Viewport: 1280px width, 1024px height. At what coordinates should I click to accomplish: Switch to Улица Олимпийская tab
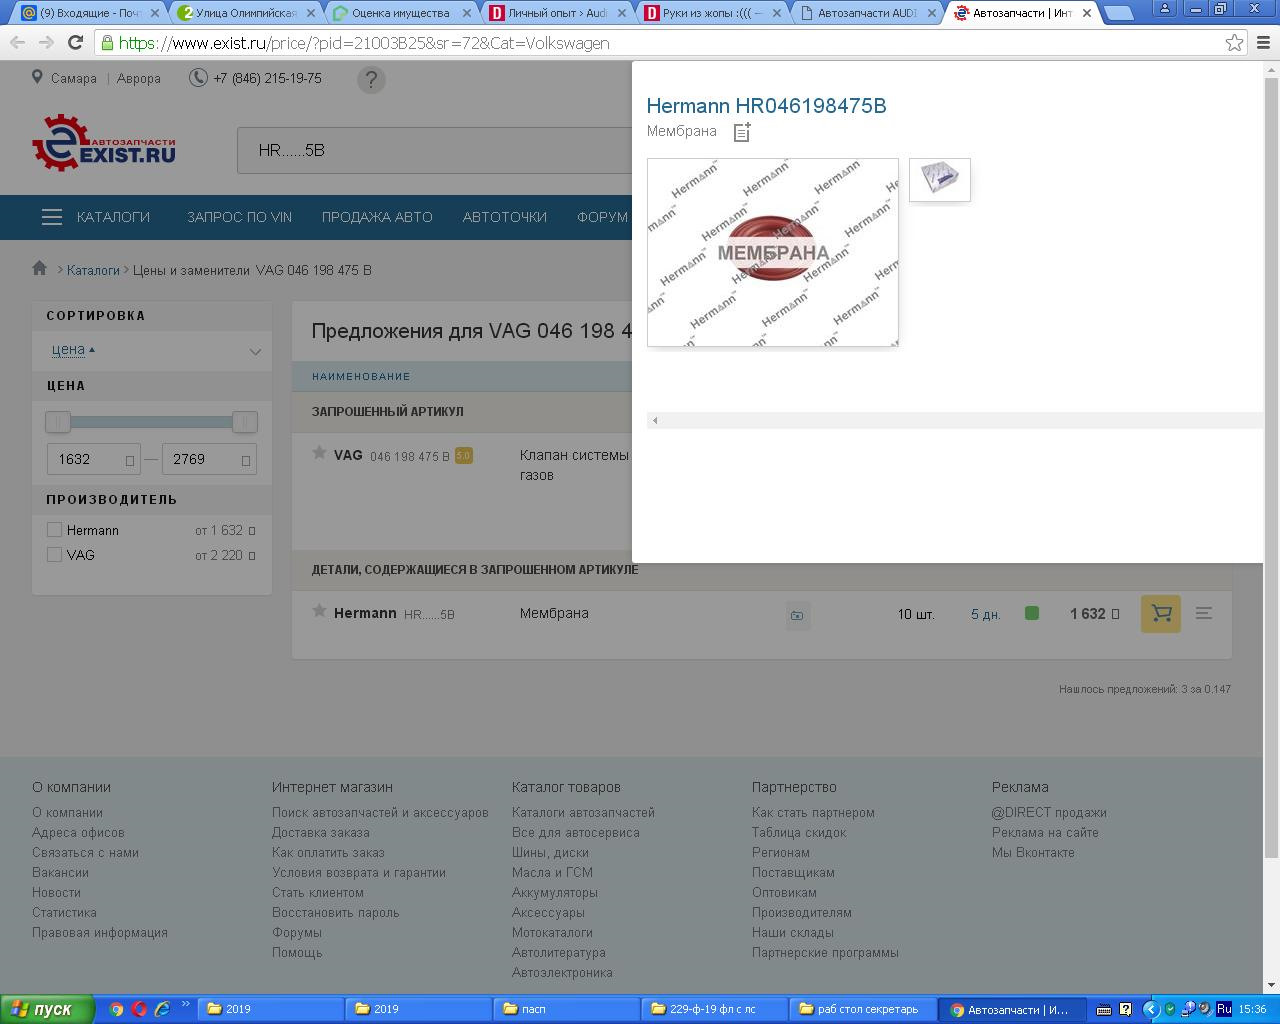[x=248, y=13]
